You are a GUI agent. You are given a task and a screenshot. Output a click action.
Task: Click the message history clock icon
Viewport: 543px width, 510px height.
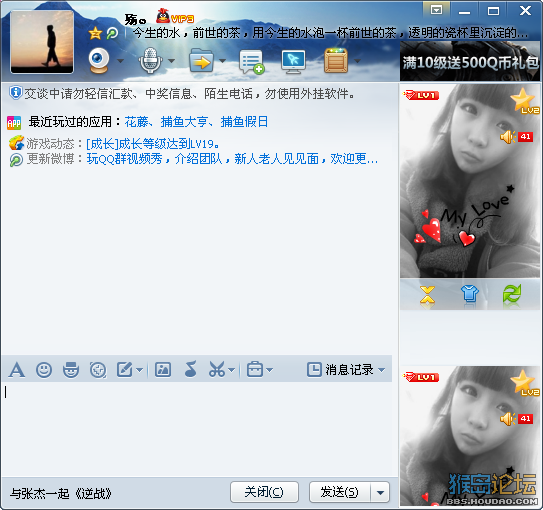point(314,369)
